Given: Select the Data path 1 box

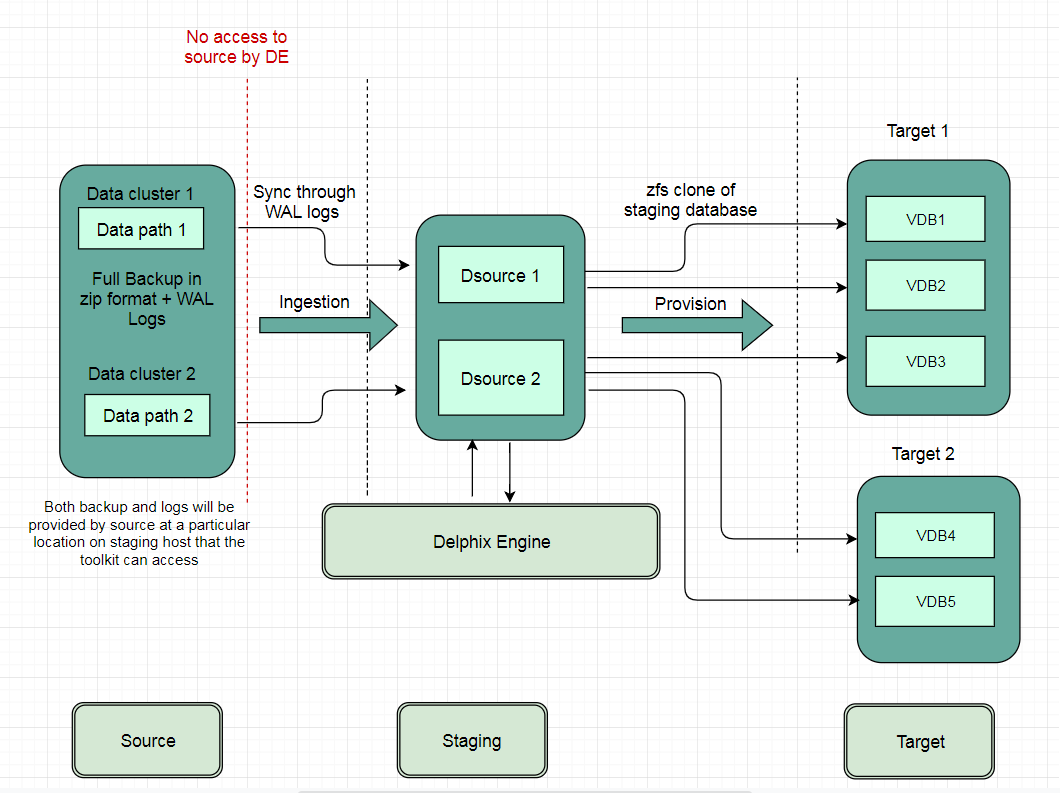Looking at the screenshot, I should (x=141, y=230).
